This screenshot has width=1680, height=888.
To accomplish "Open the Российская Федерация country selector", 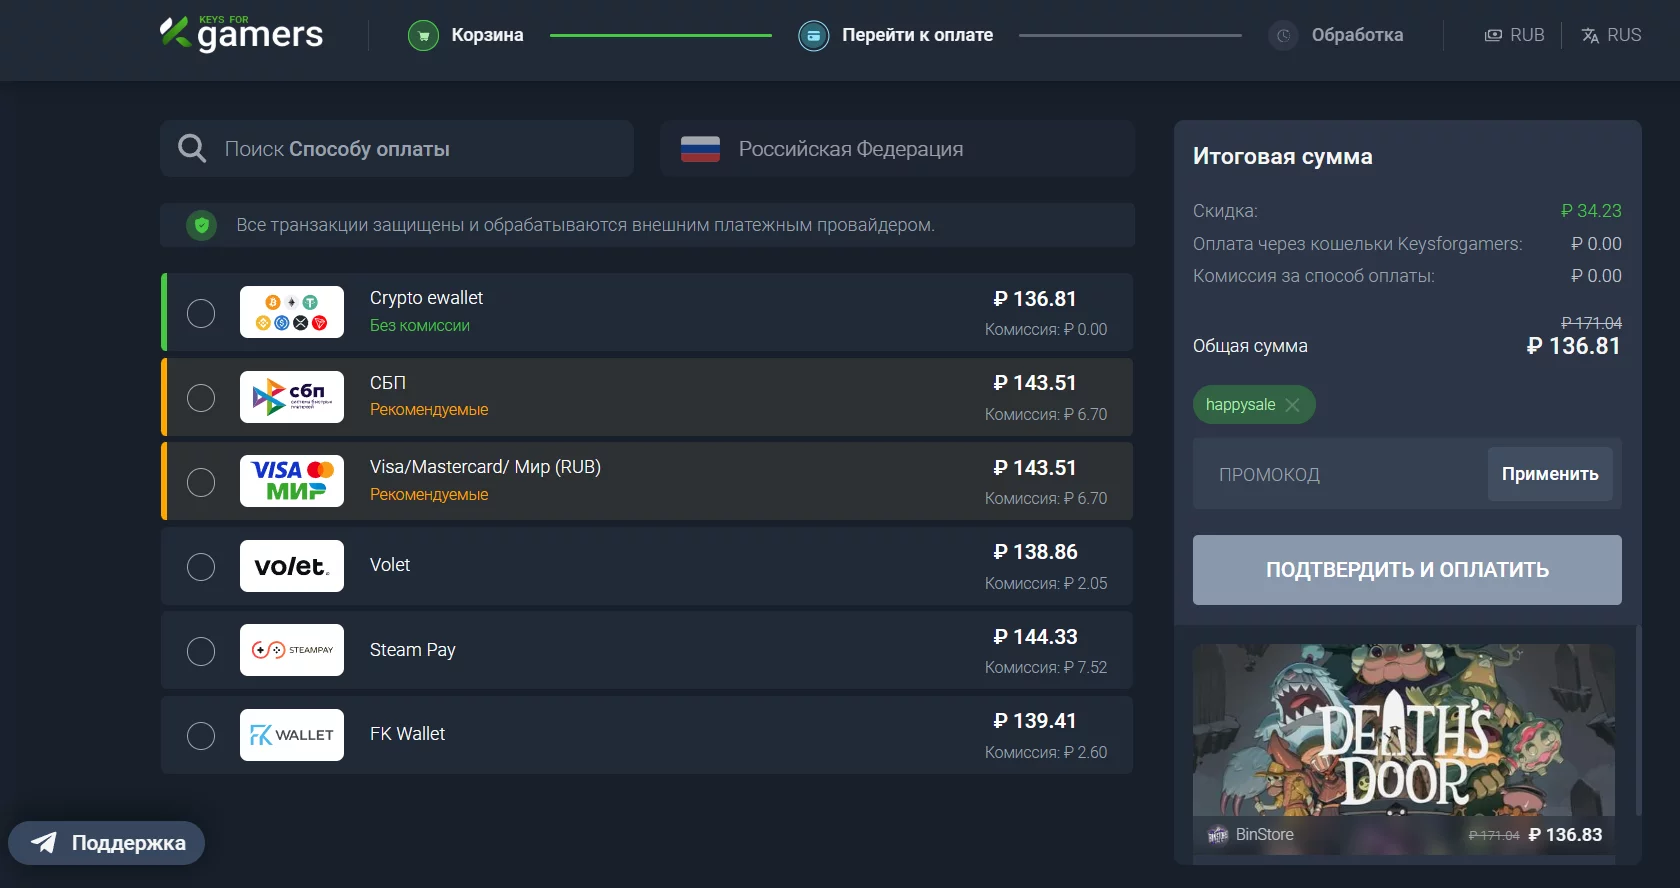I will click(x=897, y=149).
